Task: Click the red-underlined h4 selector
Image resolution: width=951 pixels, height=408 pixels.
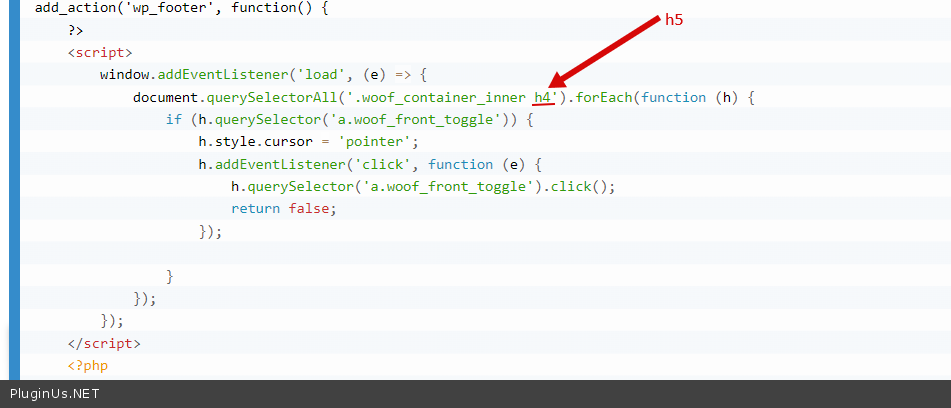Action: click(542, 97)
